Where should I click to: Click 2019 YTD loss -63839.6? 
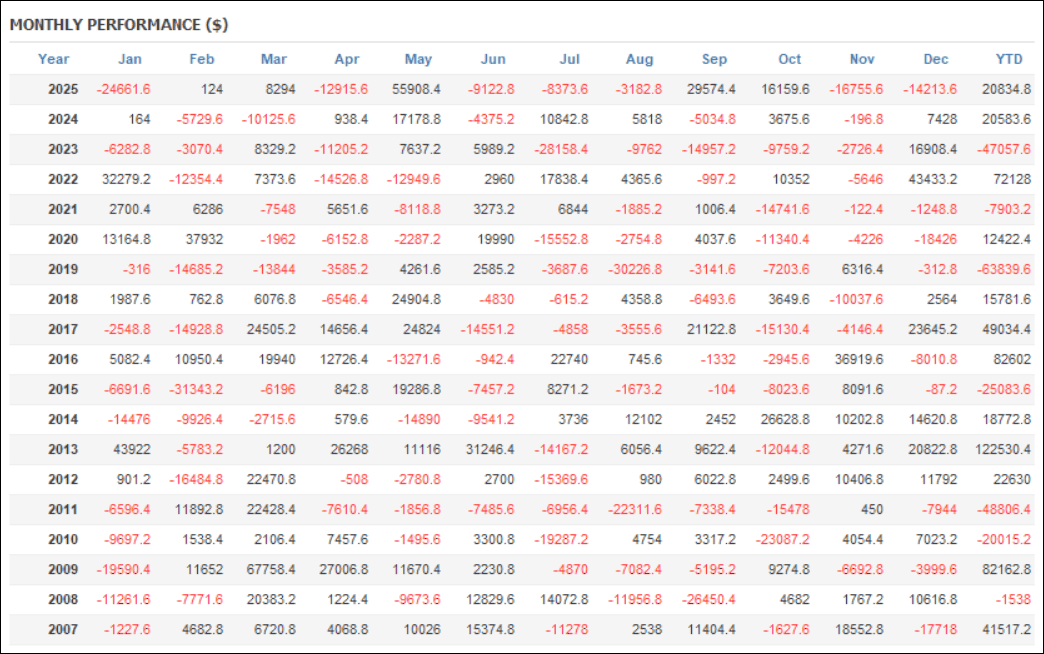pos(1003,269)
